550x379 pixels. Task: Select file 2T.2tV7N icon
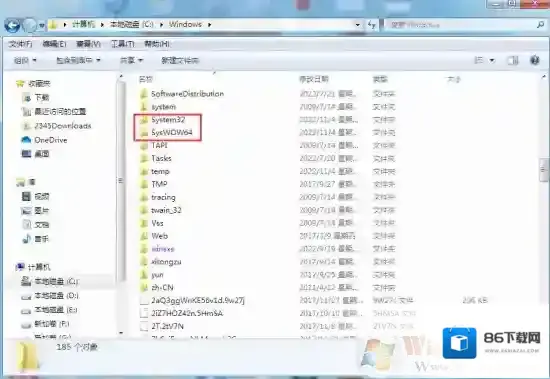(x=144, y=326)
